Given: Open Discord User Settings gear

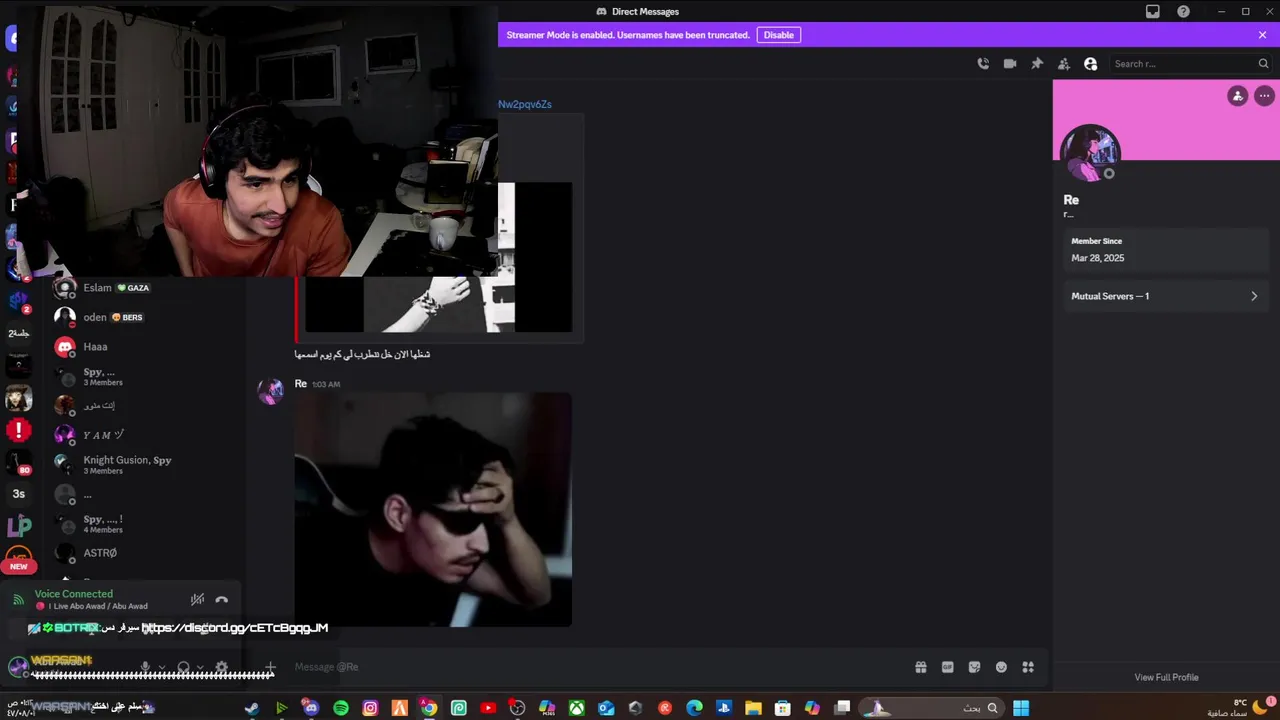Looking at the screenshot, I should pyautogui.click(x=222, y=667).
